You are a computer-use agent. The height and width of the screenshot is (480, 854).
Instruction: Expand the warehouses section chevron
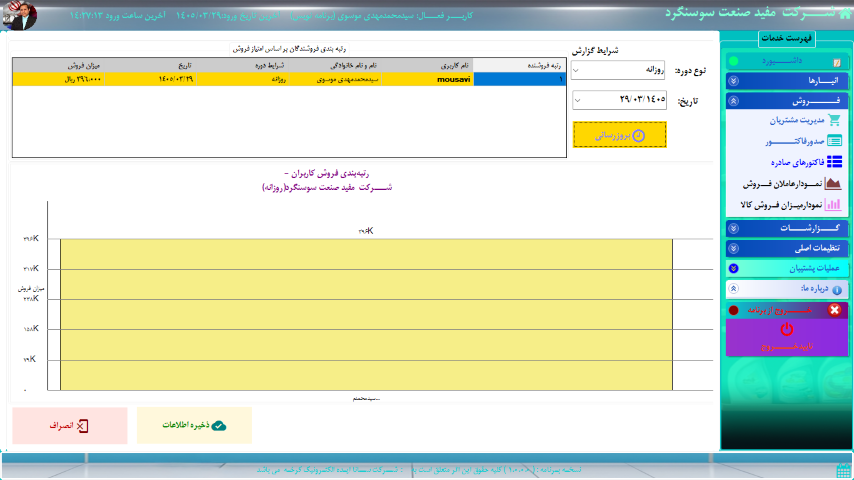[734, 81]
